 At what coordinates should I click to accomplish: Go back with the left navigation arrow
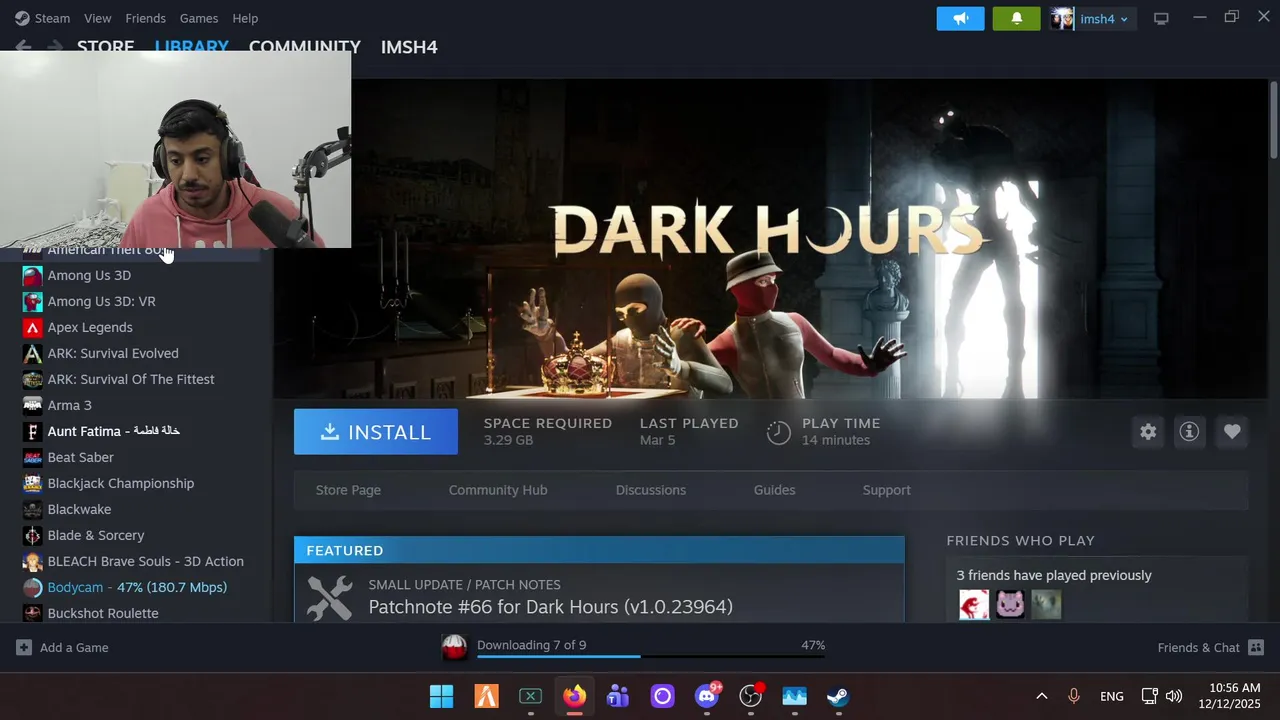[23, 46]
